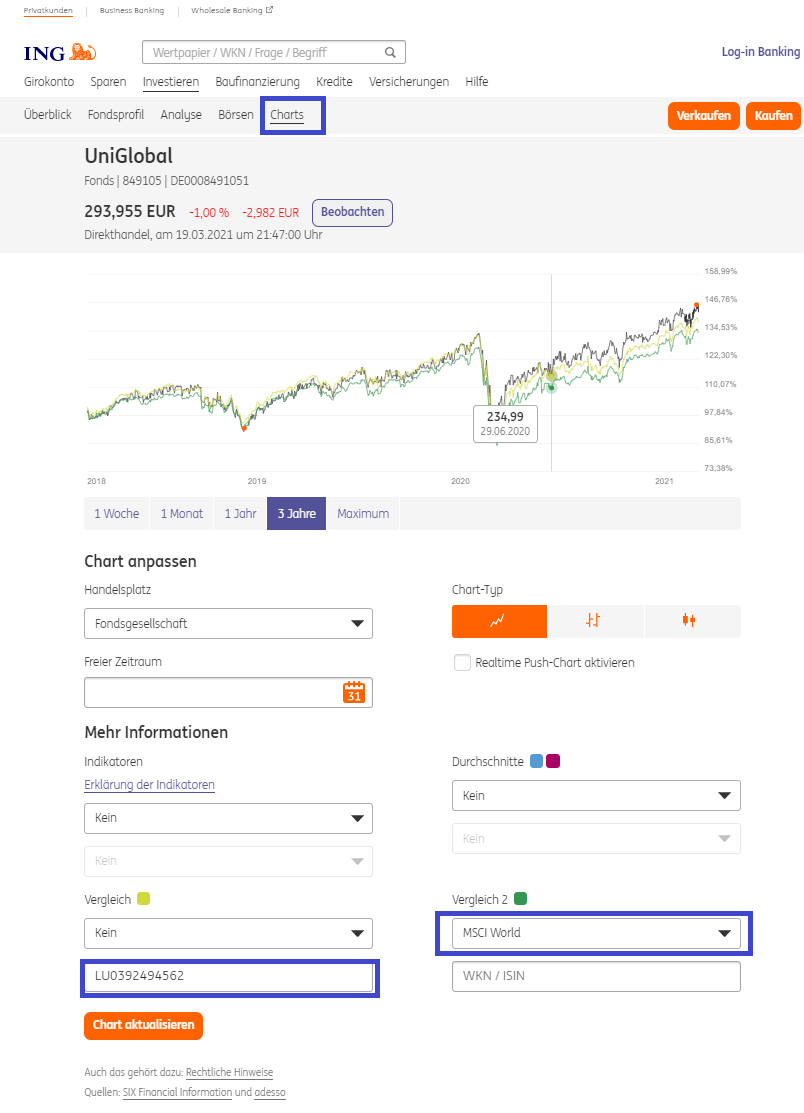Open the Fondsprofil tab
Screen dimensions: 804x1113
116,115
